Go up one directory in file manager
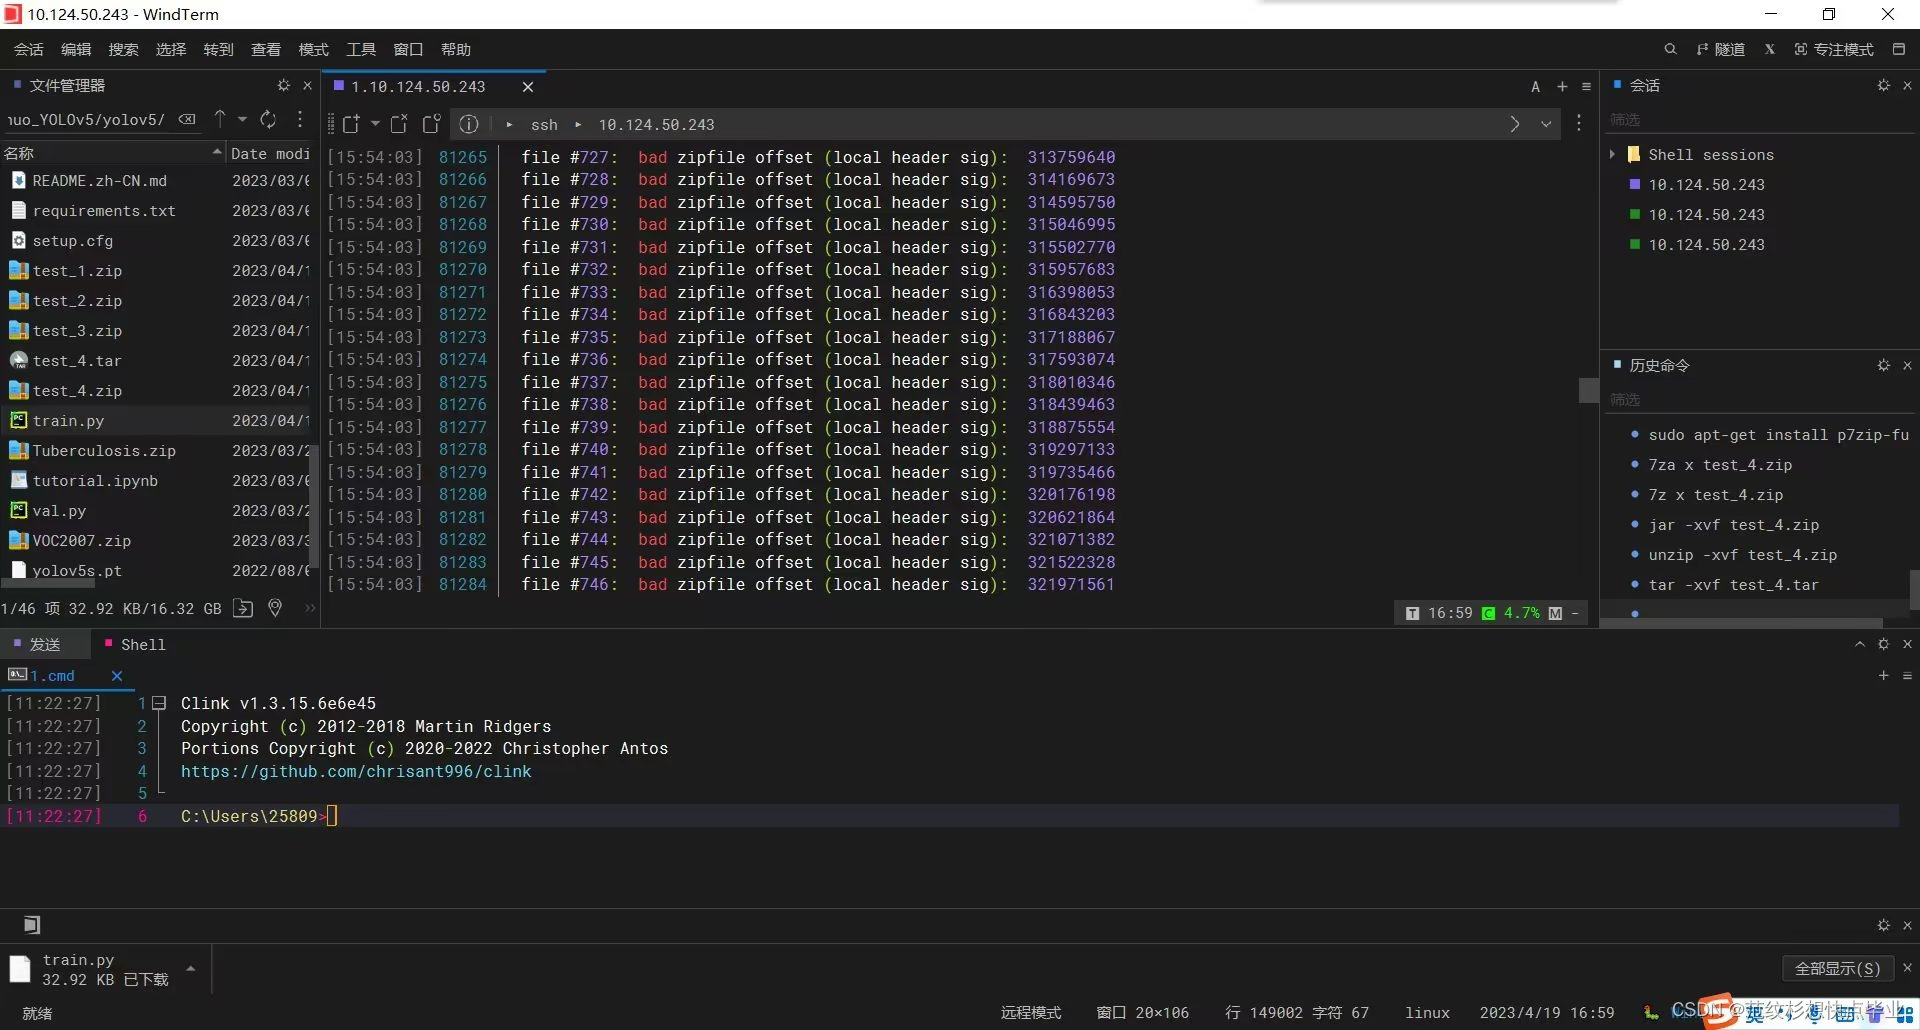The width and height of the screenshot is (1920, 1030). pos(220,119)
